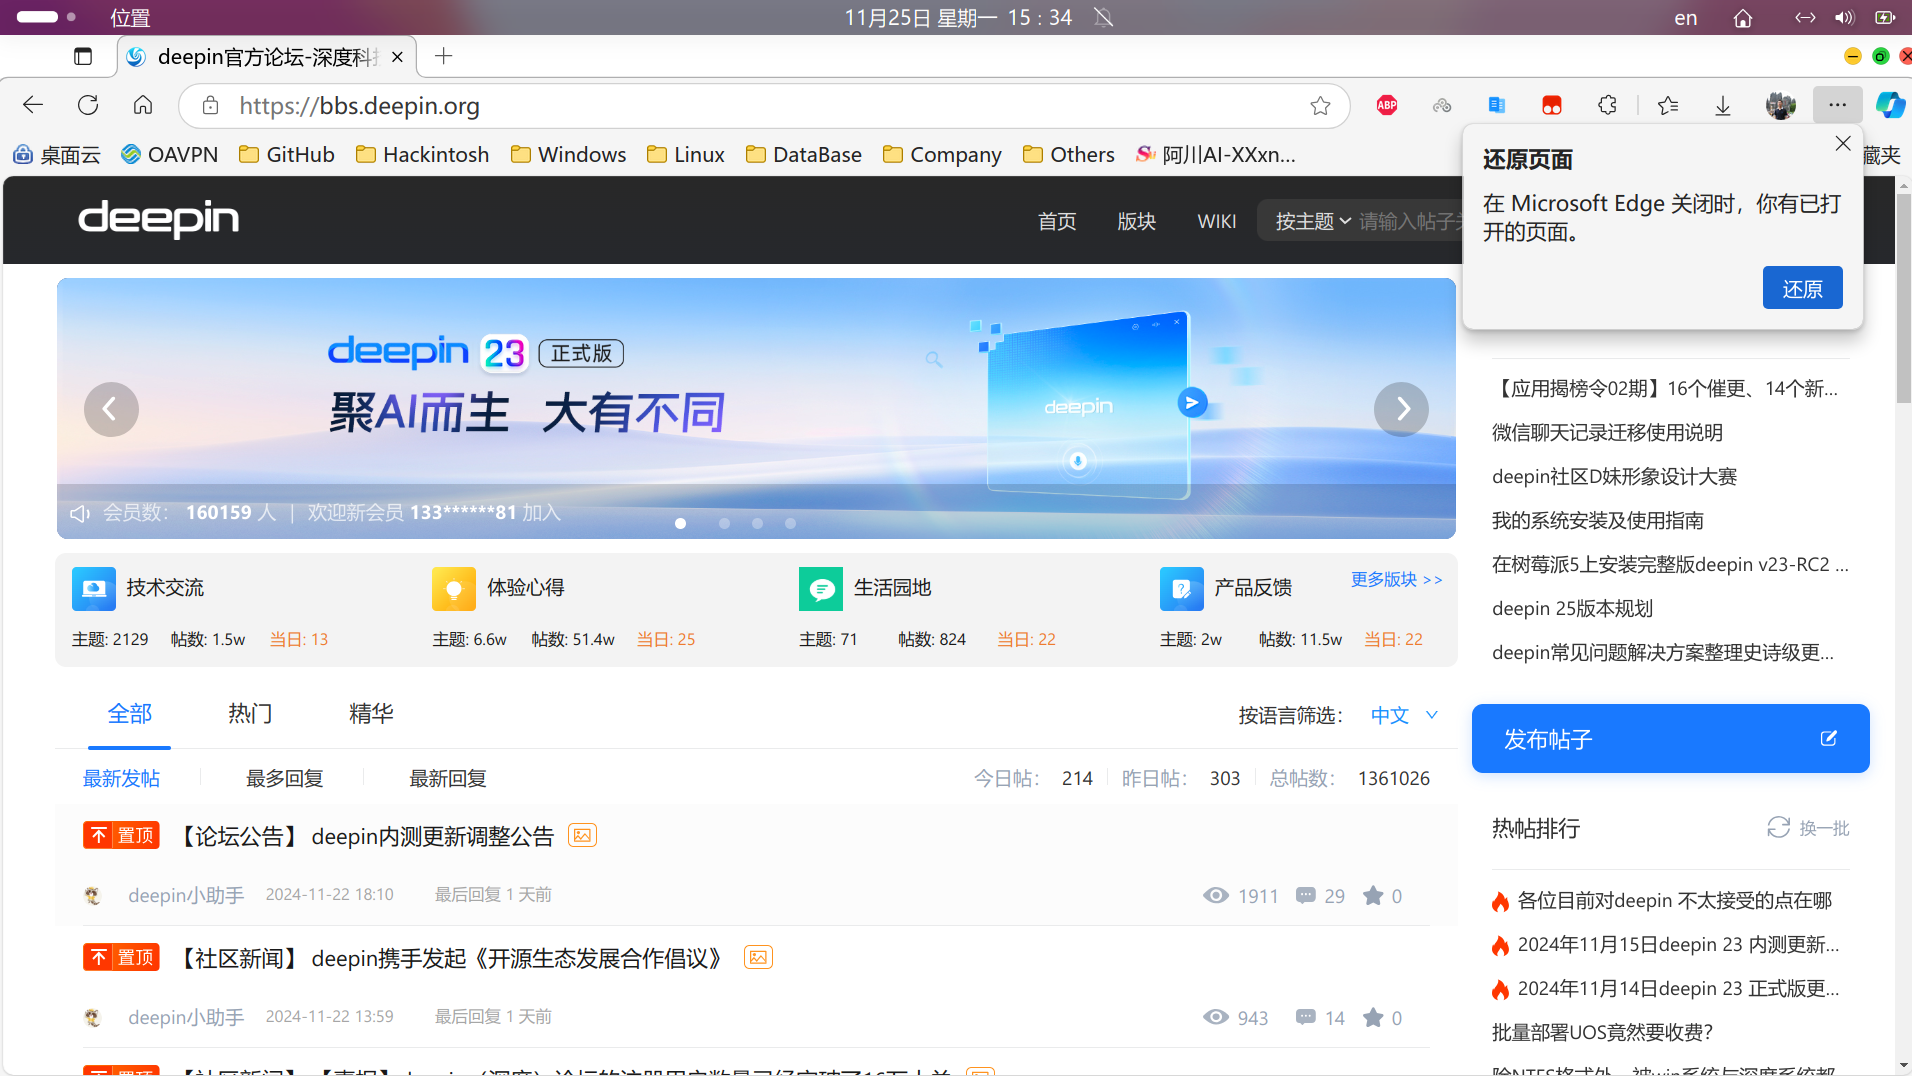This screenshot has width=1912, height=1076.
Task: Open the DataBase bookmarks folder
Action: coord(804,155)
